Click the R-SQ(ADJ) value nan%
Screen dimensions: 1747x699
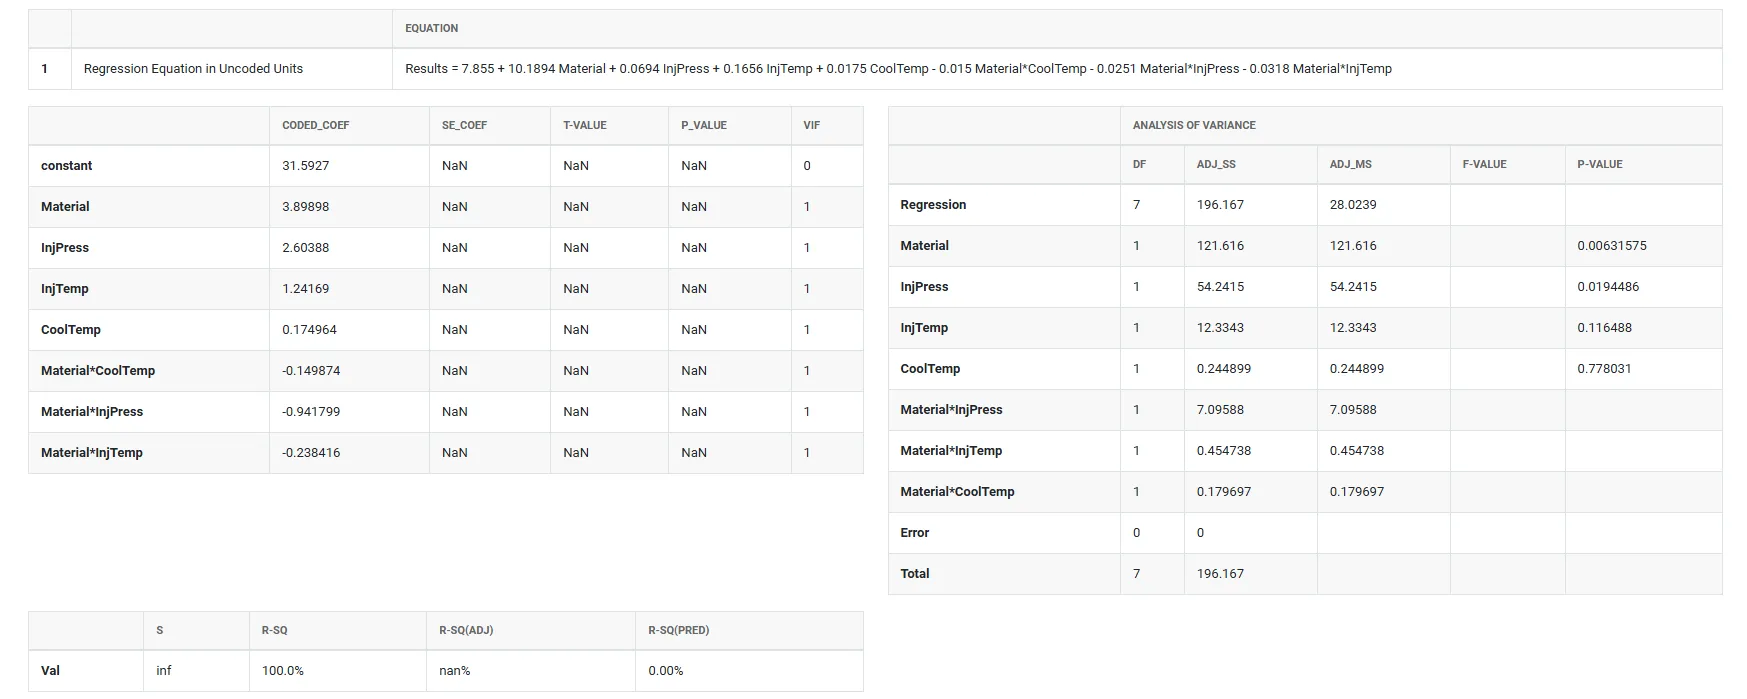(454, 671)
